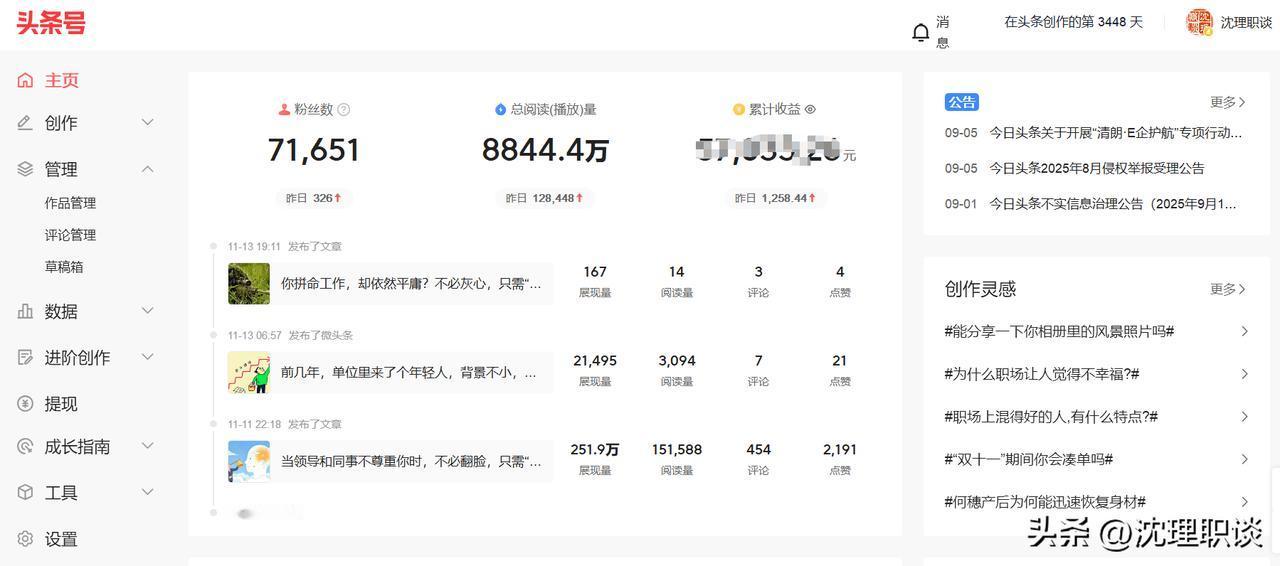Screen dimensions: 1280x566
Task: Open arrow for #为什么职场让人觉得不幸福?#
Action: 1244,374
